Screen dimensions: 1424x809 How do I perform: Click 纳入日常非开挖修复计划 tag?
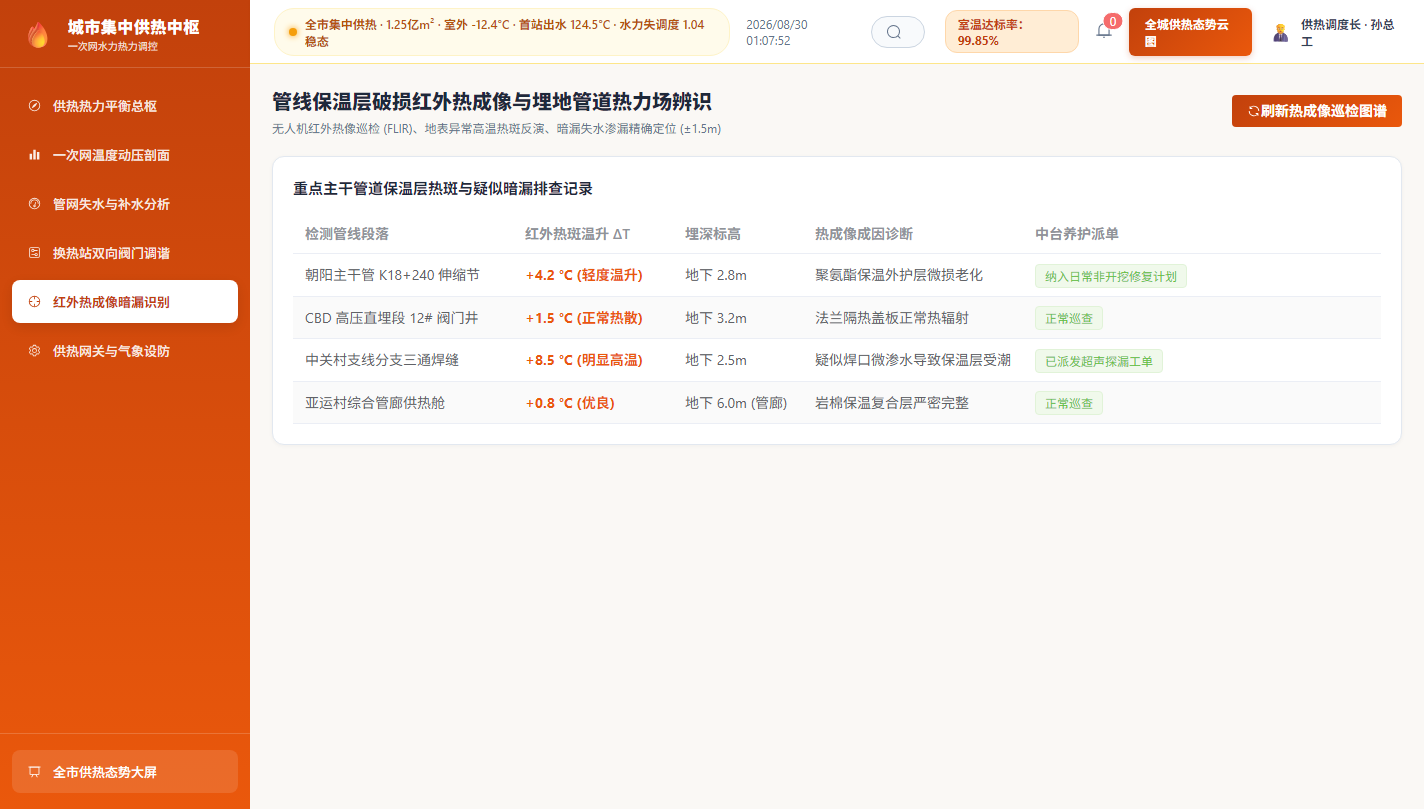click(1110, 276)
